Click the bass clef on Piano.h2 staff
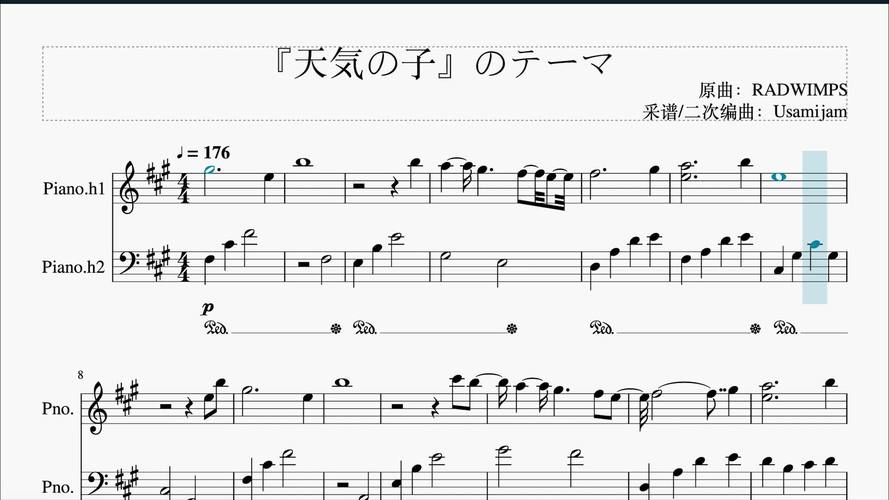The width and height of the screenshot is (889, 500). click(x=126, y=262)
